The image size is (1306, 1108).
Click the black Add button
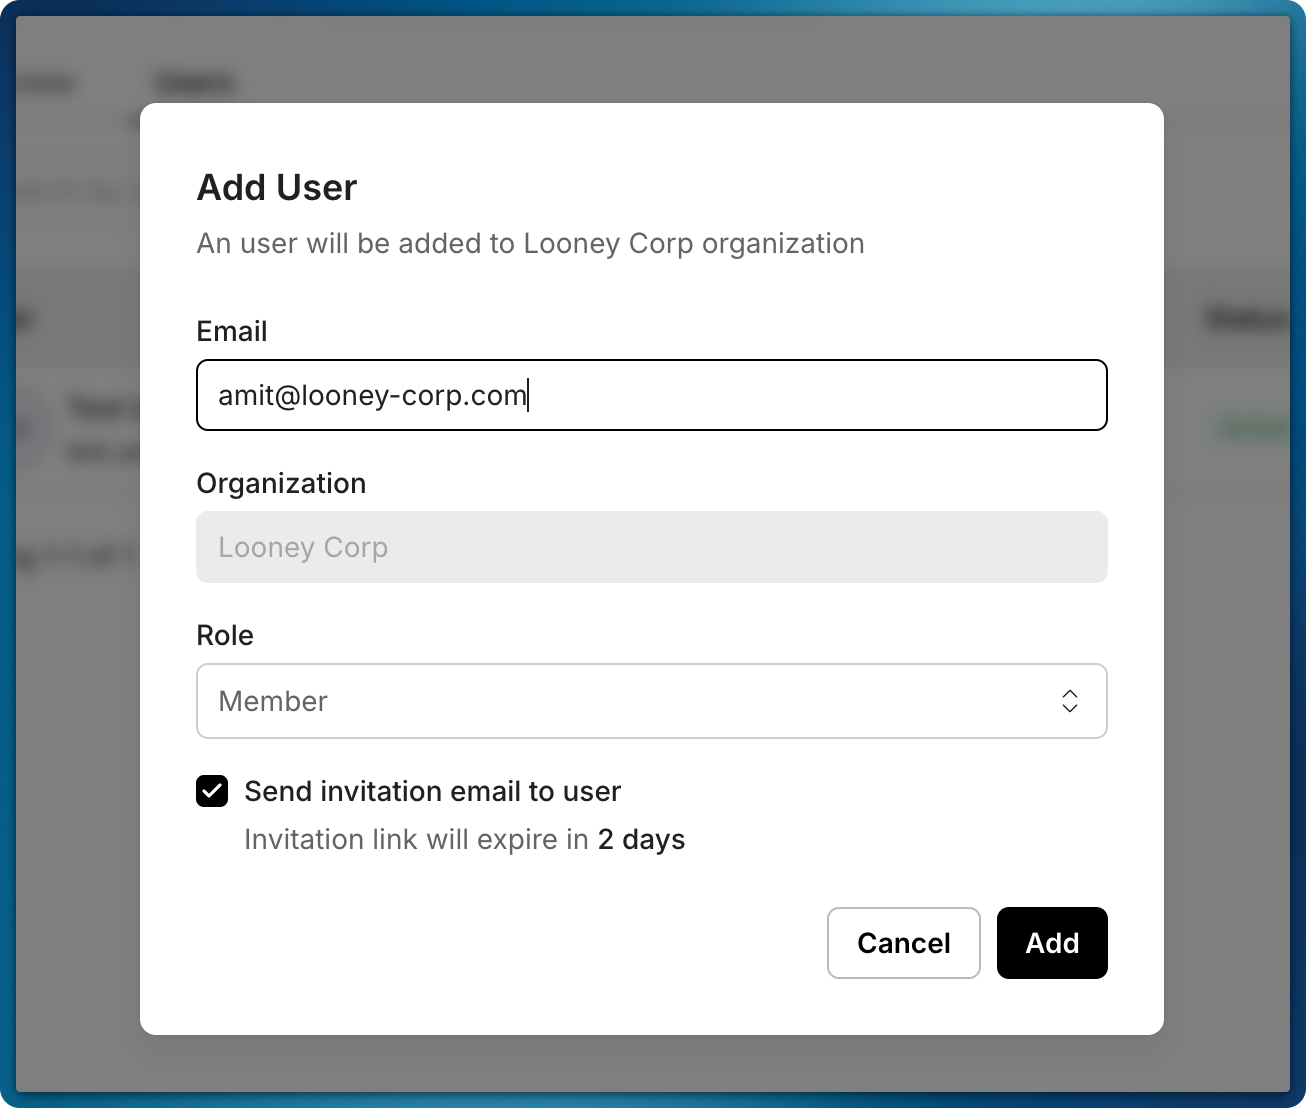[1051, 943]
